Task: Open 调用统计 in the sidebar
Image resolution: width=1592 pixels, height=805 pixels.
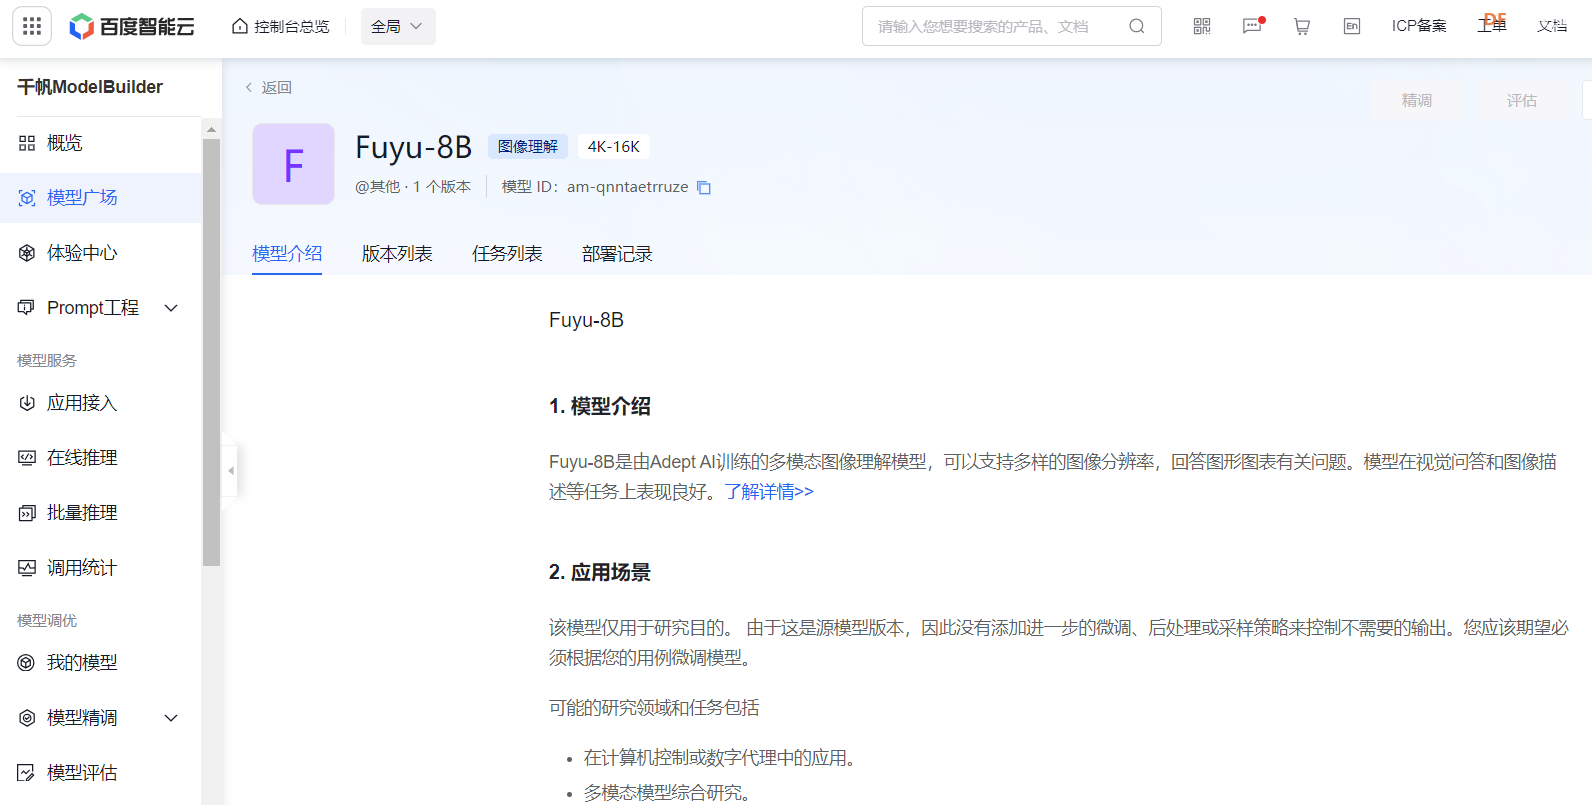Action: [x=101, y=568]
